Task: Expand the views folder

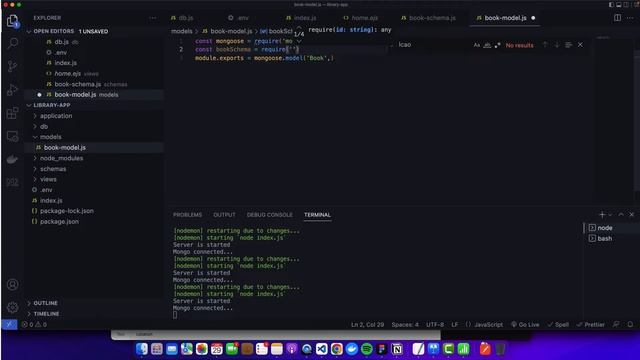Action: pos(48,179)
